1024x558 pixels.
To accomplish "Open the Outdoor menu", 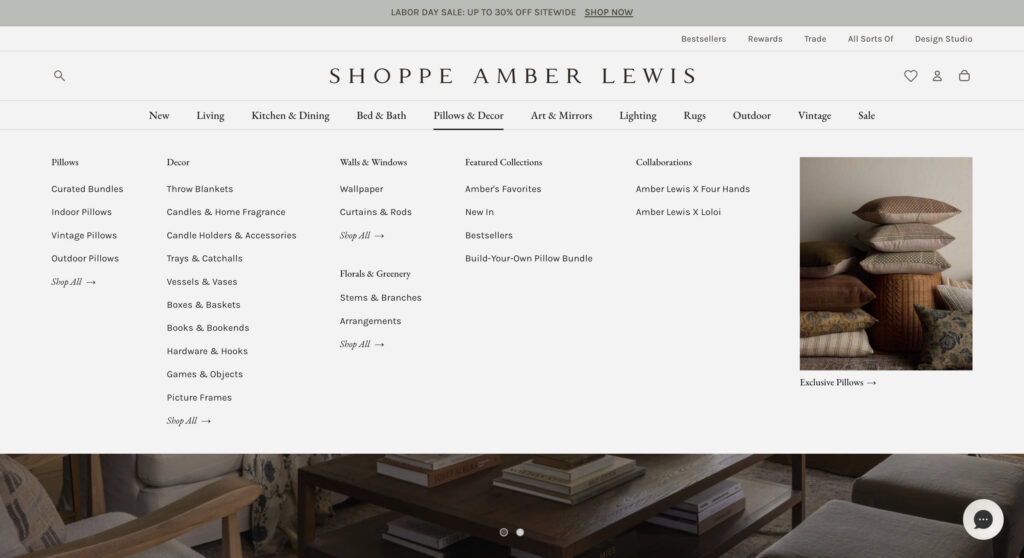I will (752, 116).
